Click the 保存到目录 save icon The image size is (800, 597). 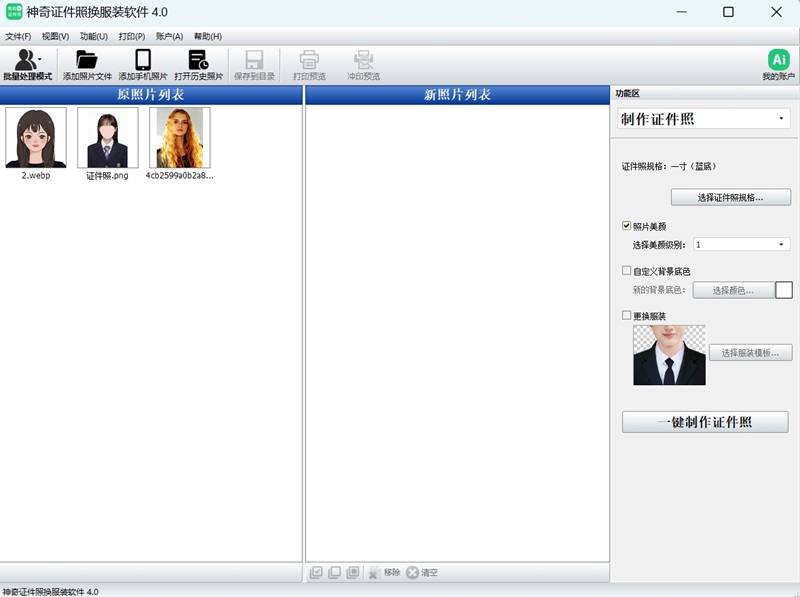(x=254, y=64)
